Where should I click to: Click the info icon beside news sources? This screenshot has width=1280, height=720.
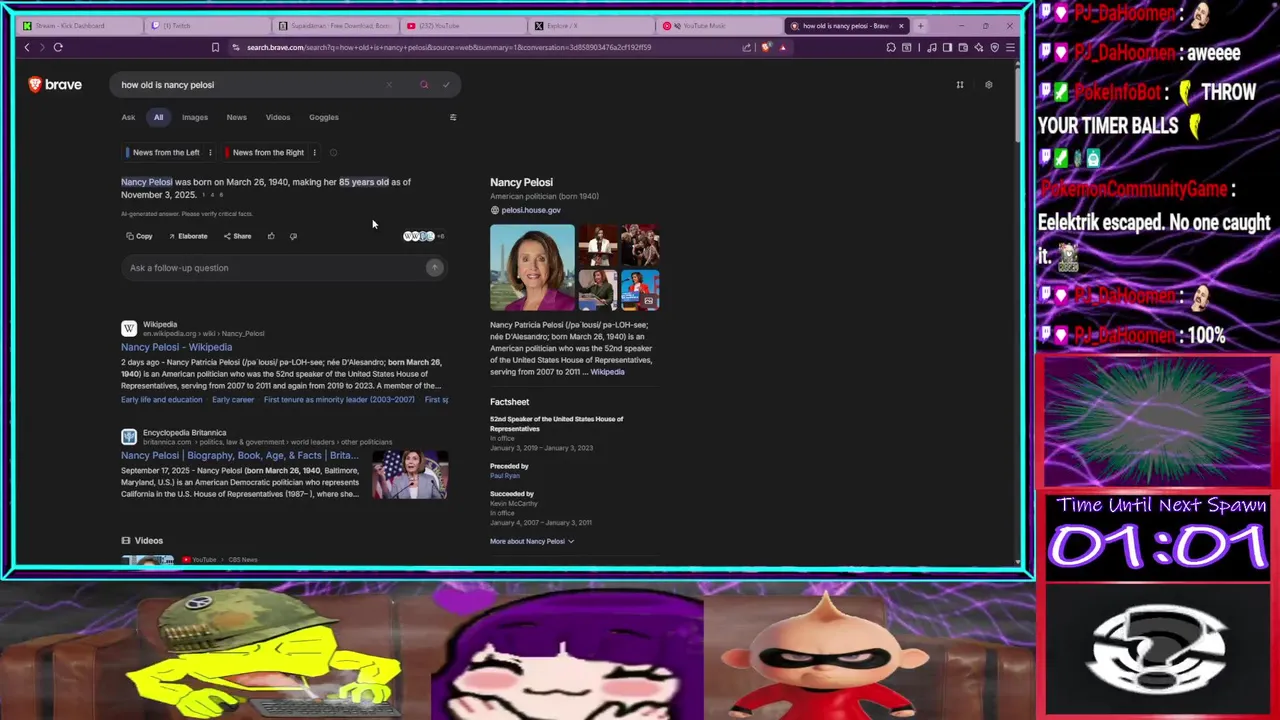tap(333, 153)
